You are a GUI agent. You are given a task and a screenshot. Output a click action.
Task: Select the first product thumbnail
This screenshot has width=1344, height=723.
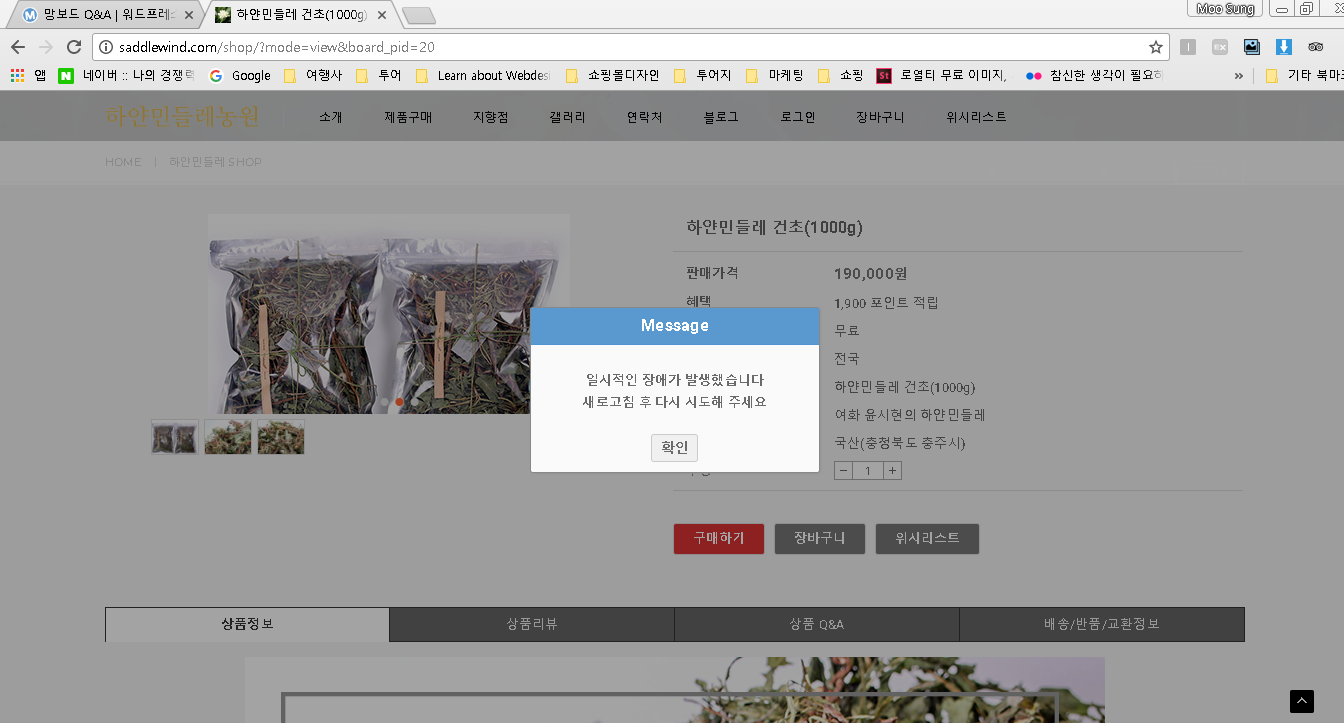pyautogui.click(x=175, y=437)
